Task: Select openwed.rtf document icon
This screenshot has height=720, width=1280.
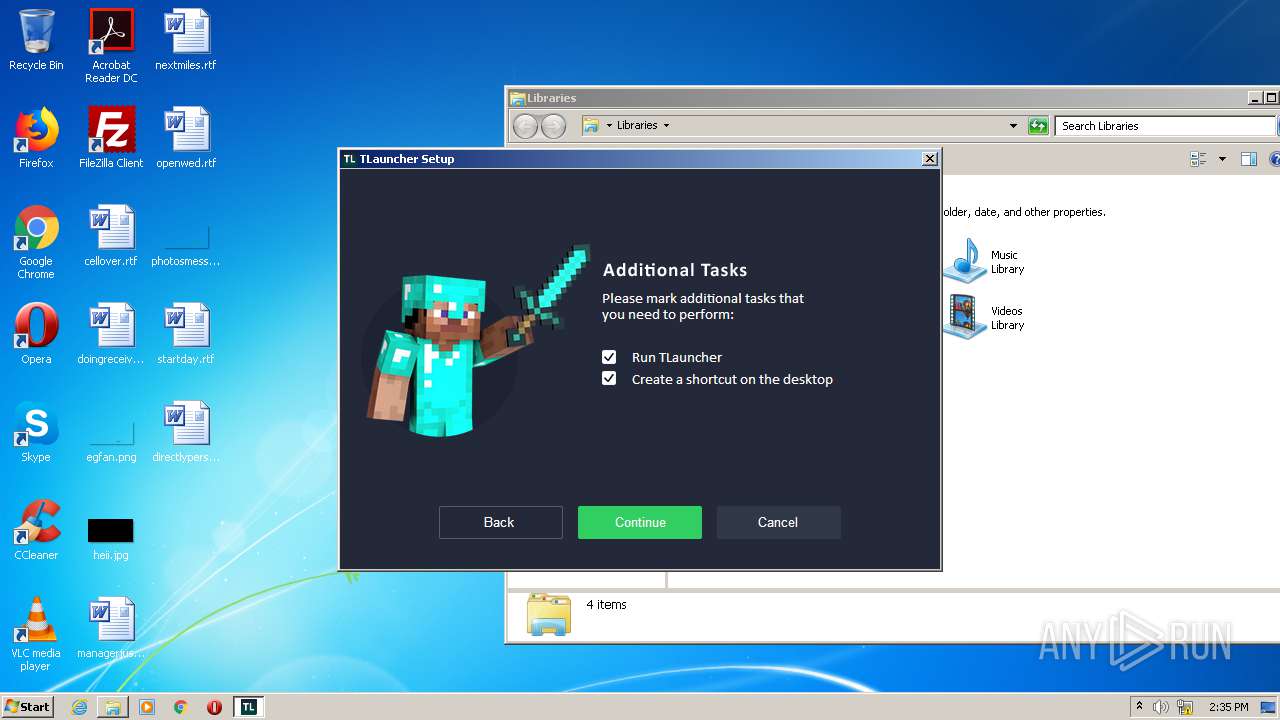Action: 186,139
